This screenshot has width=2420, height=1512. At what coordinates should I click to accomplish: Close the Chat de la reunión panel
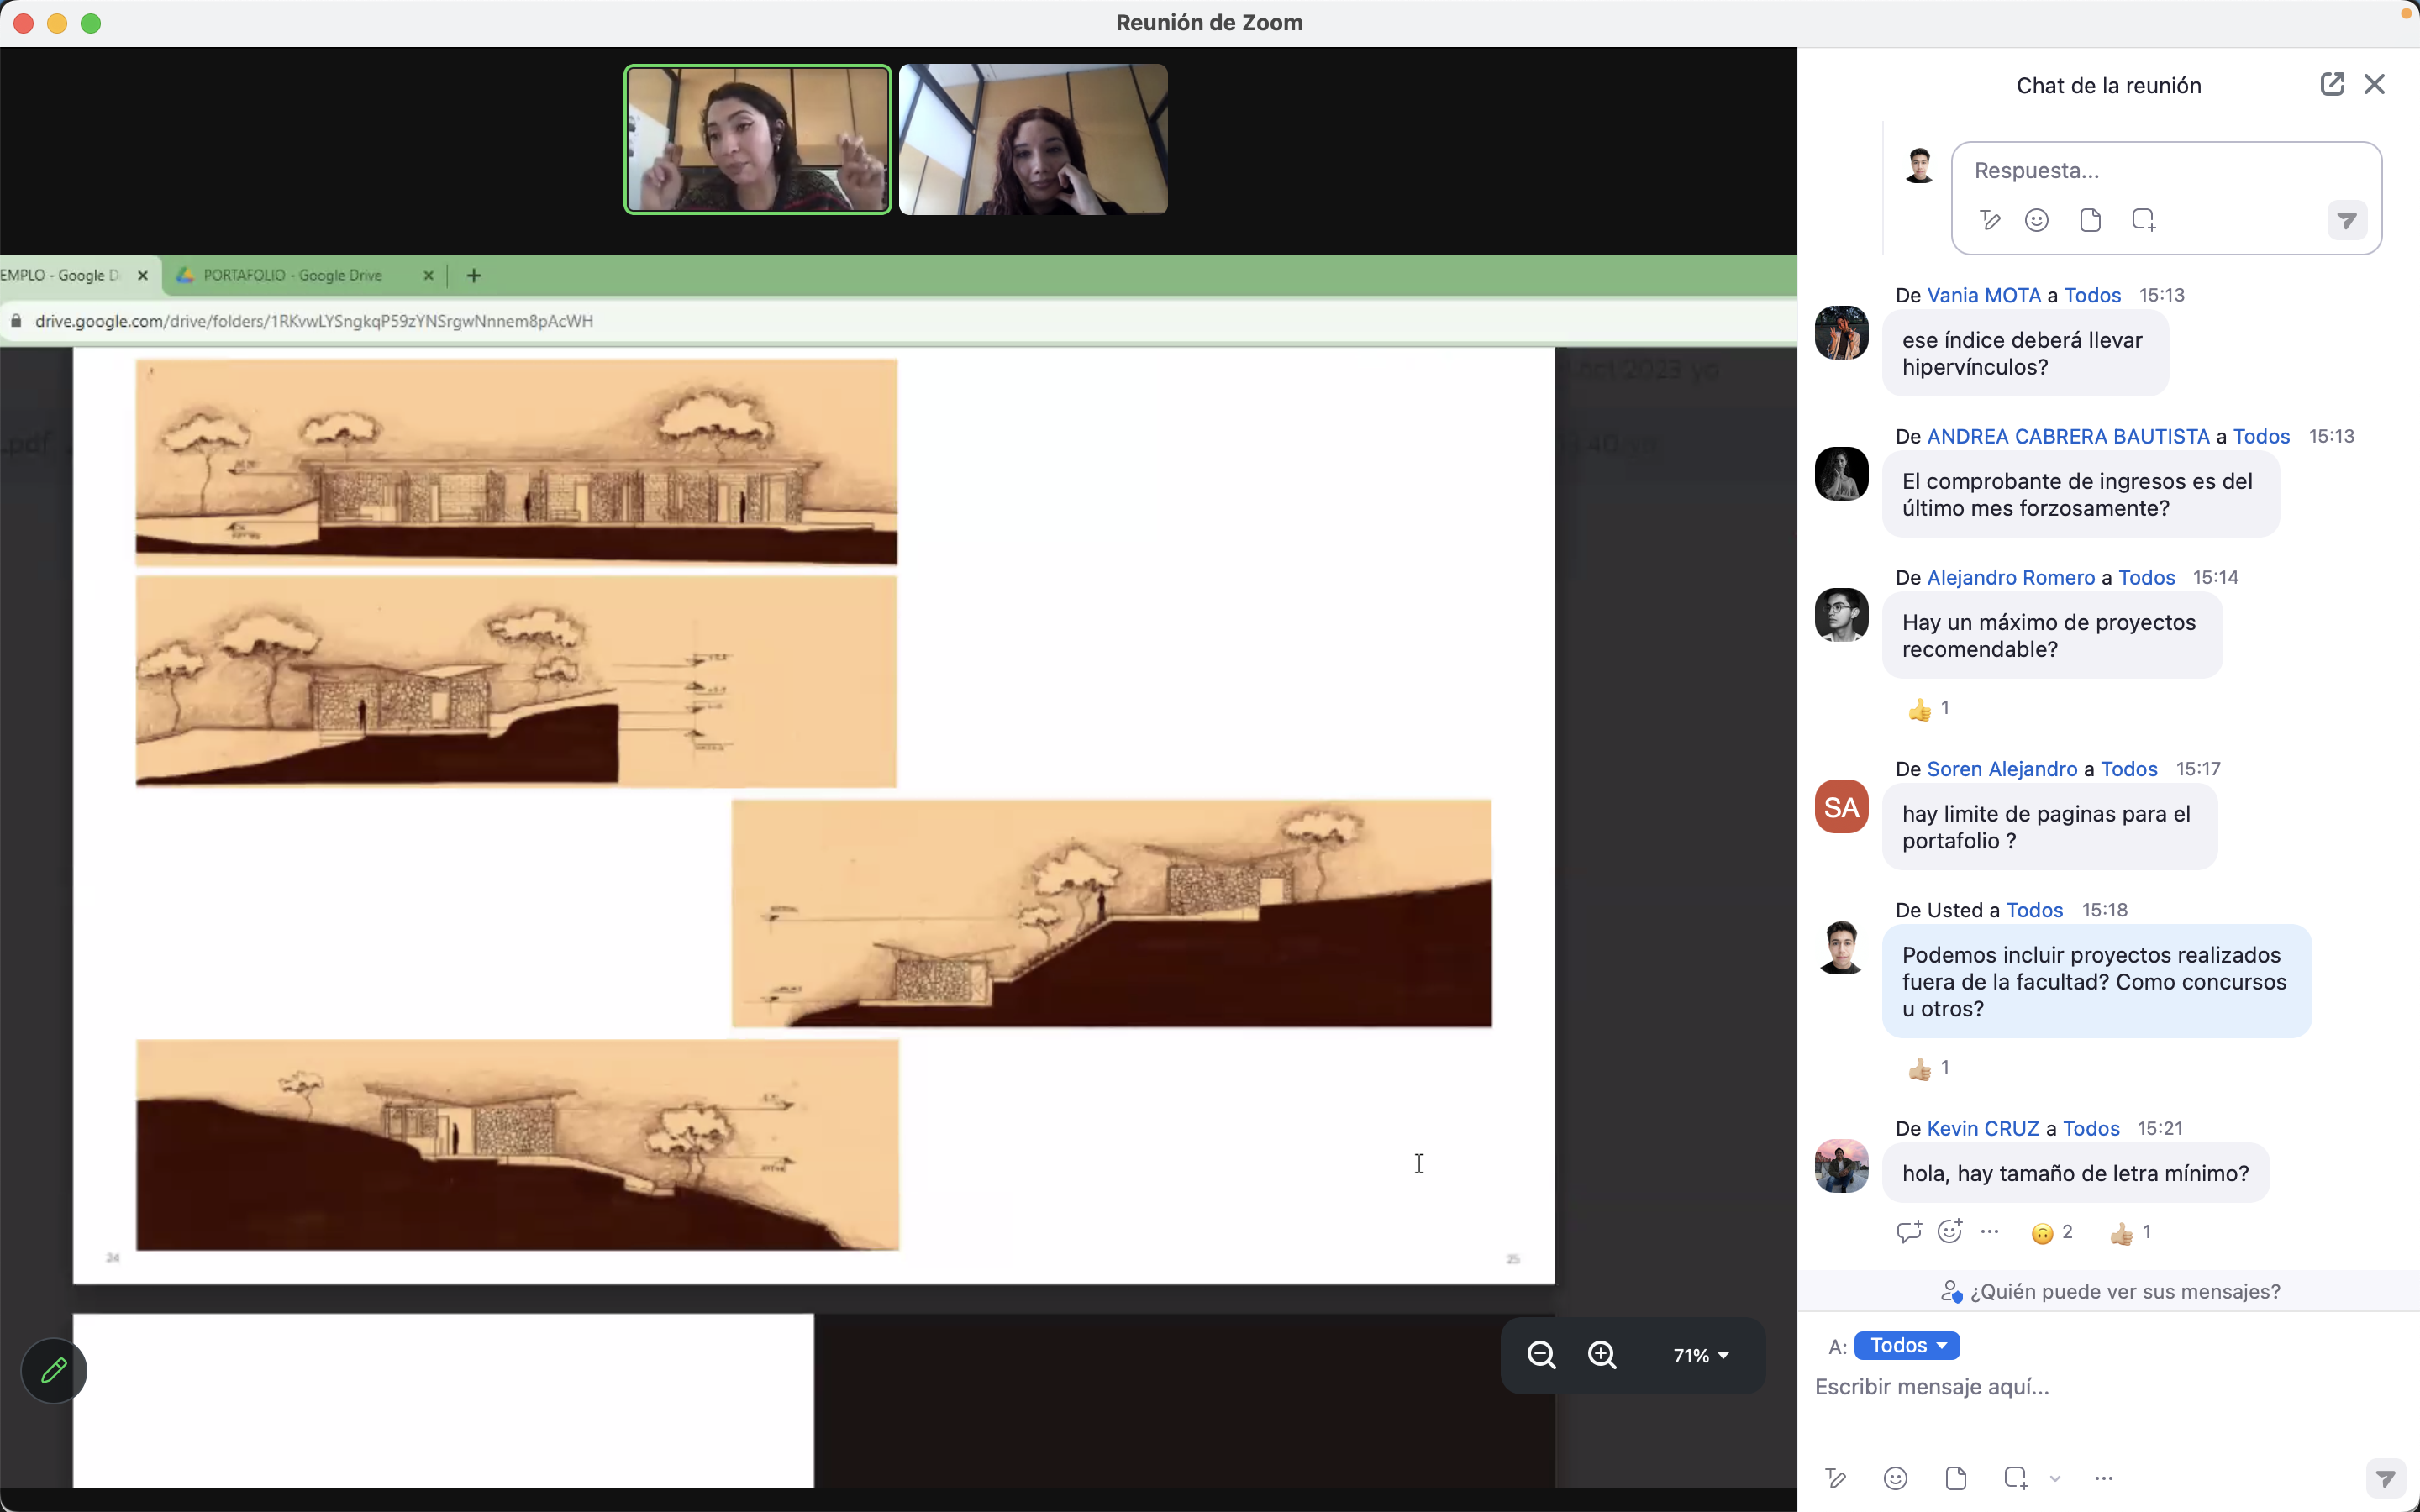pyautogui.click(x=2375, y=84)
